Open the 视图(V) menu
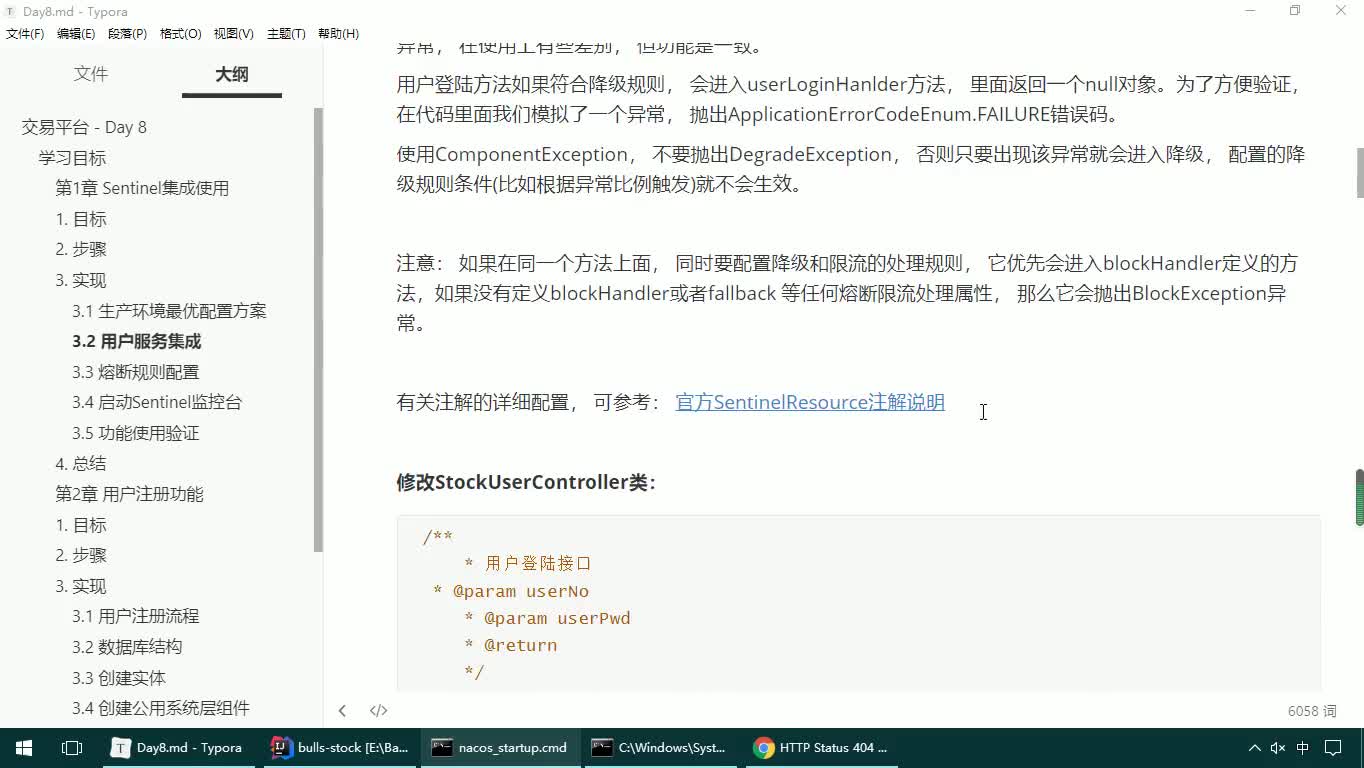 pyautogui.click(x=233, y=33)
